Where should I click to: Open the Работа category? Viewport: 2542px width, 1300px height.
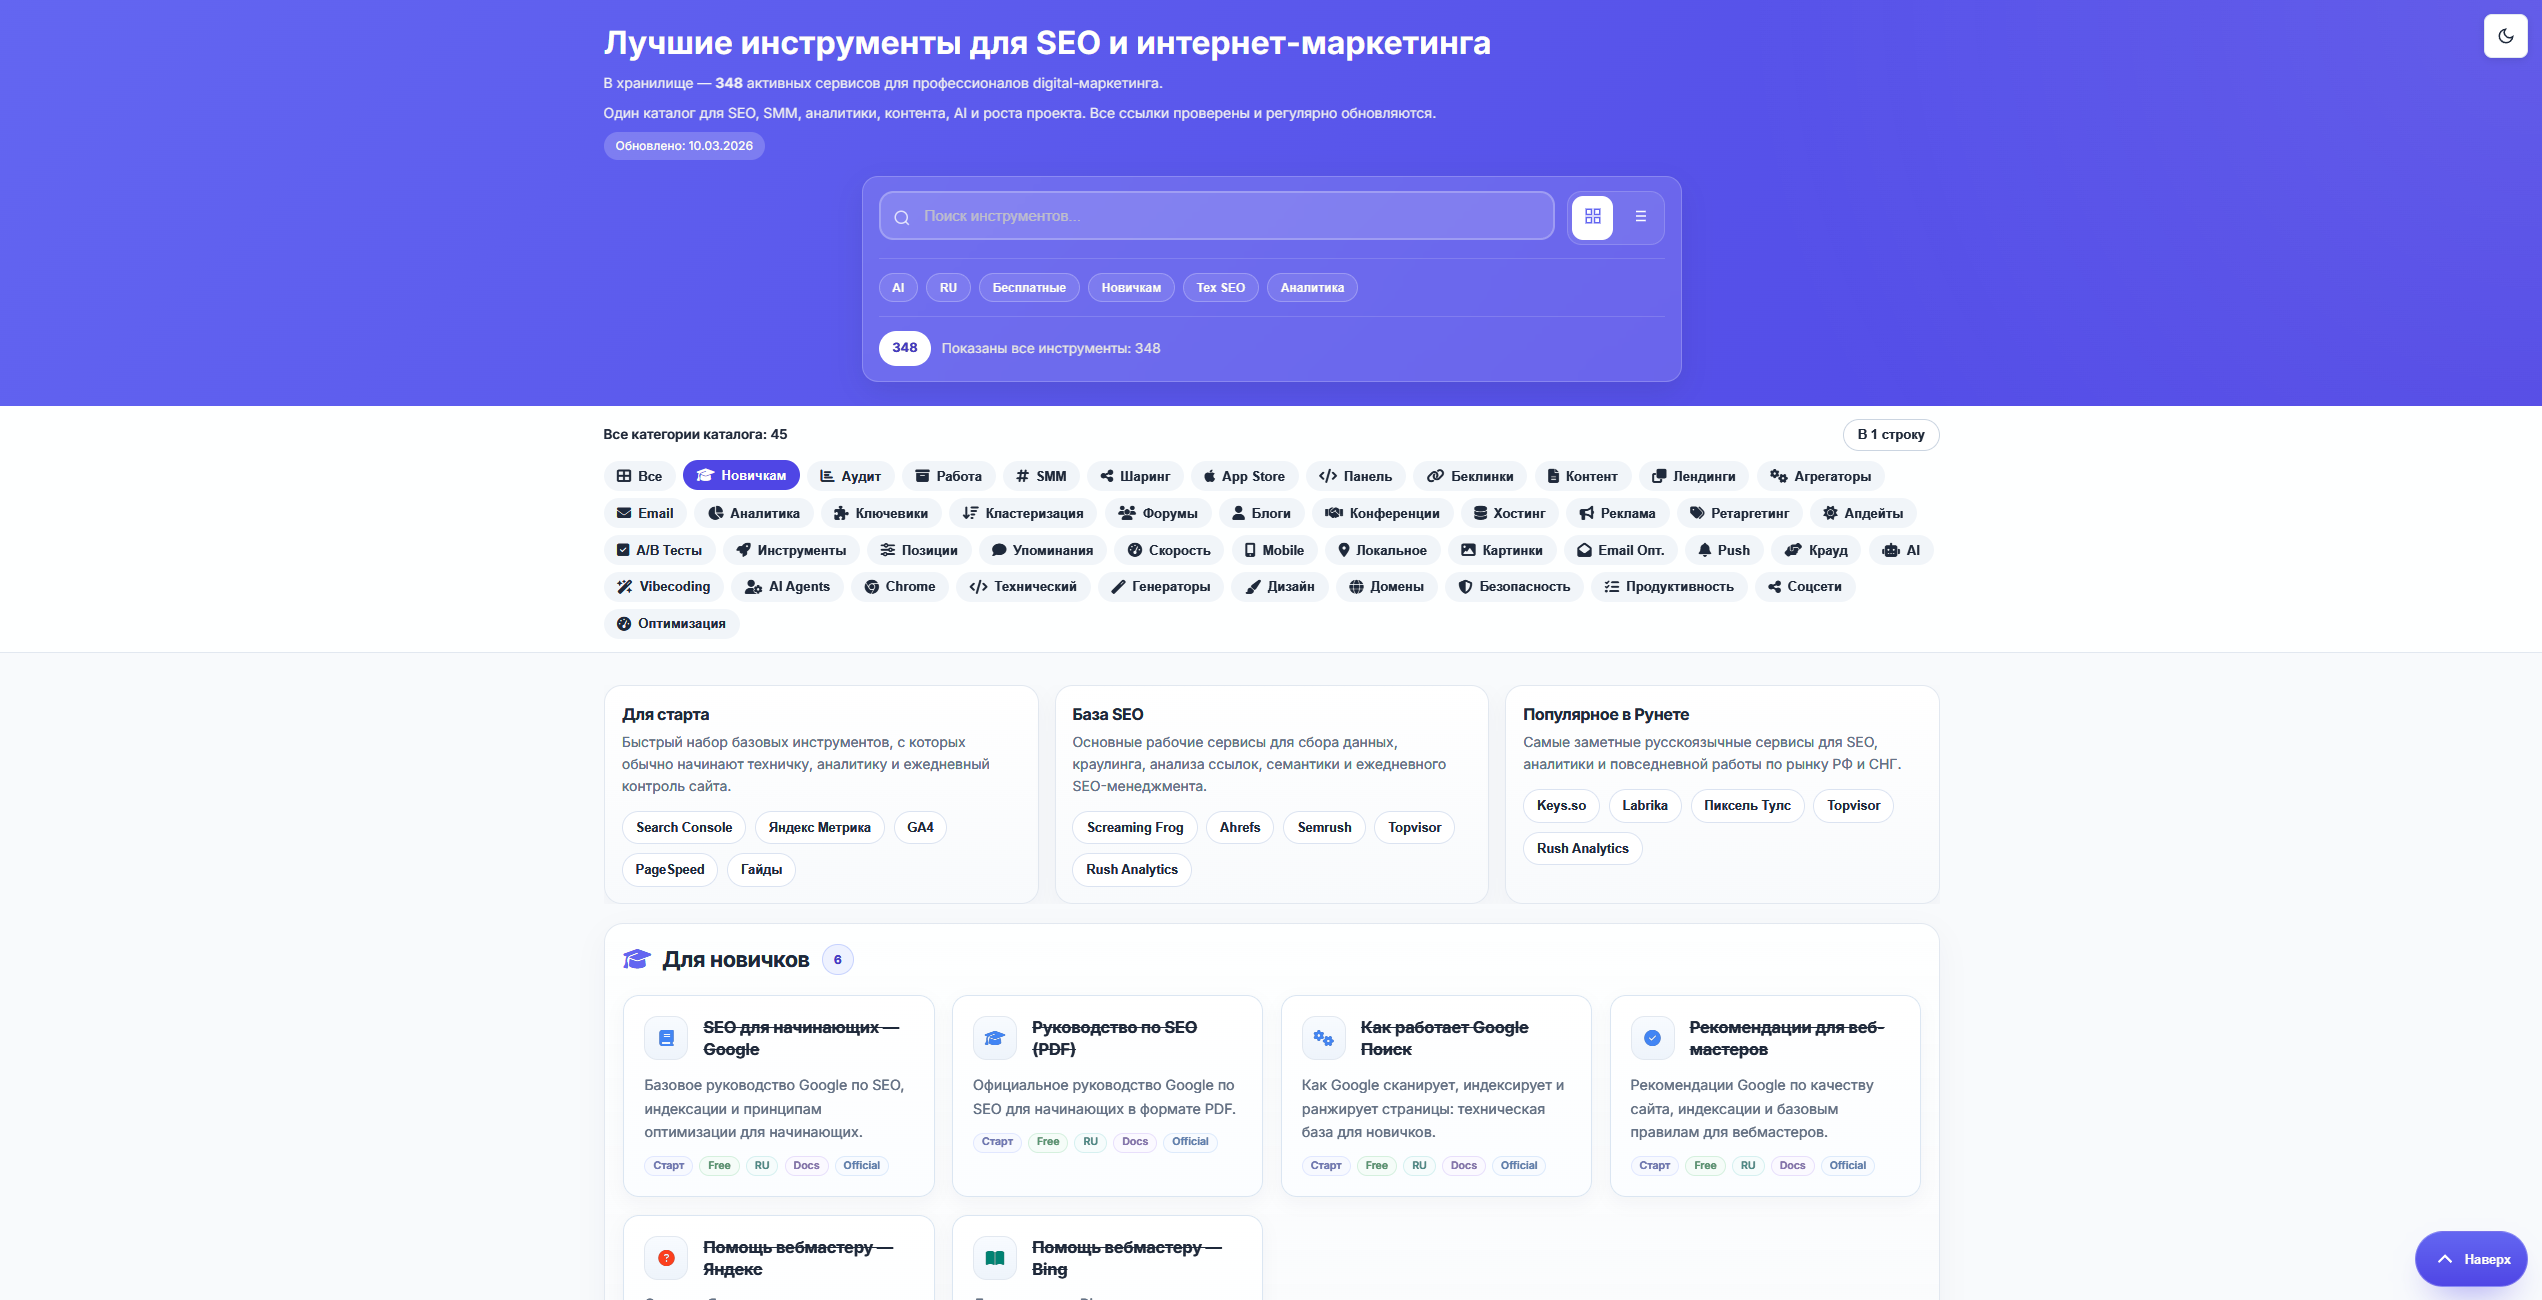[x=948, y=476]
